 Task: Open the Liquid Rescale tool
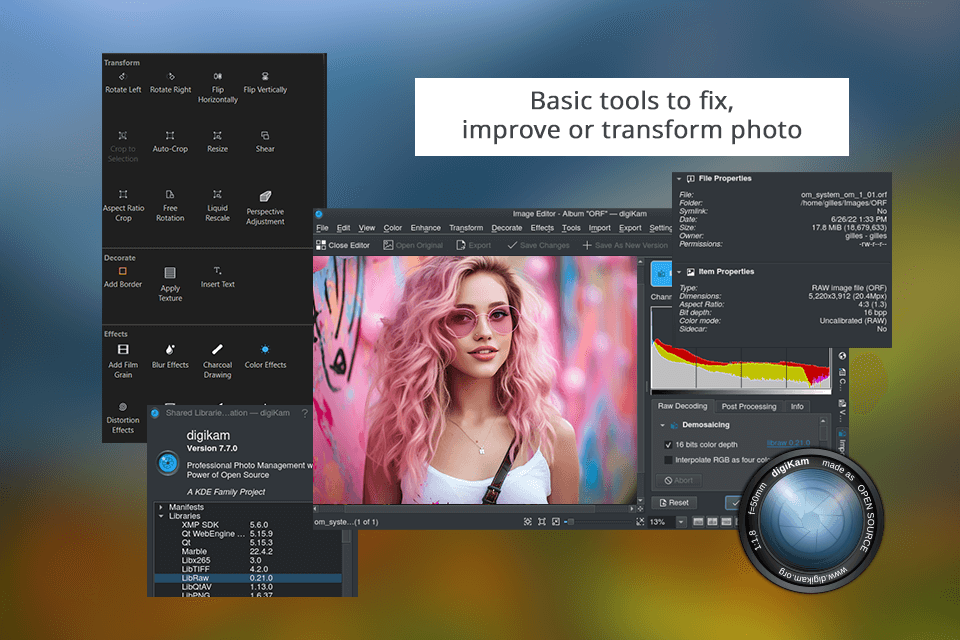tap(217, 206)
